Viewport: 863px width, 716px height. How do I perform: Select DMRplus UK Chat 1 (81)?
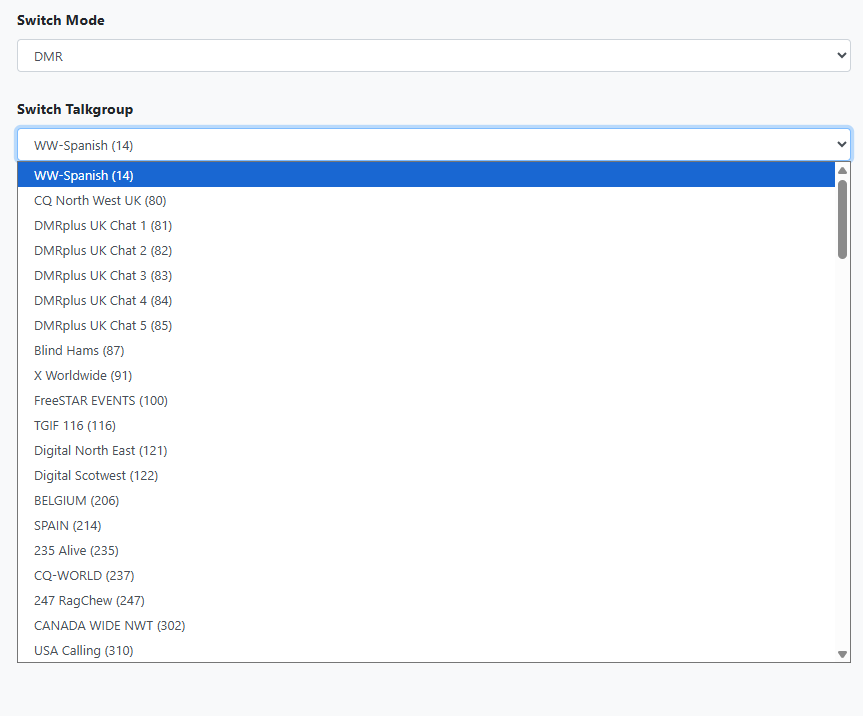coord(426,226)
